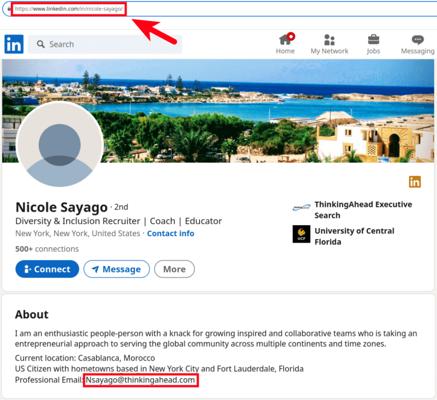Open the More options dropdown
This screenshot has height=400, width=437.
click(x=174, y=269)
